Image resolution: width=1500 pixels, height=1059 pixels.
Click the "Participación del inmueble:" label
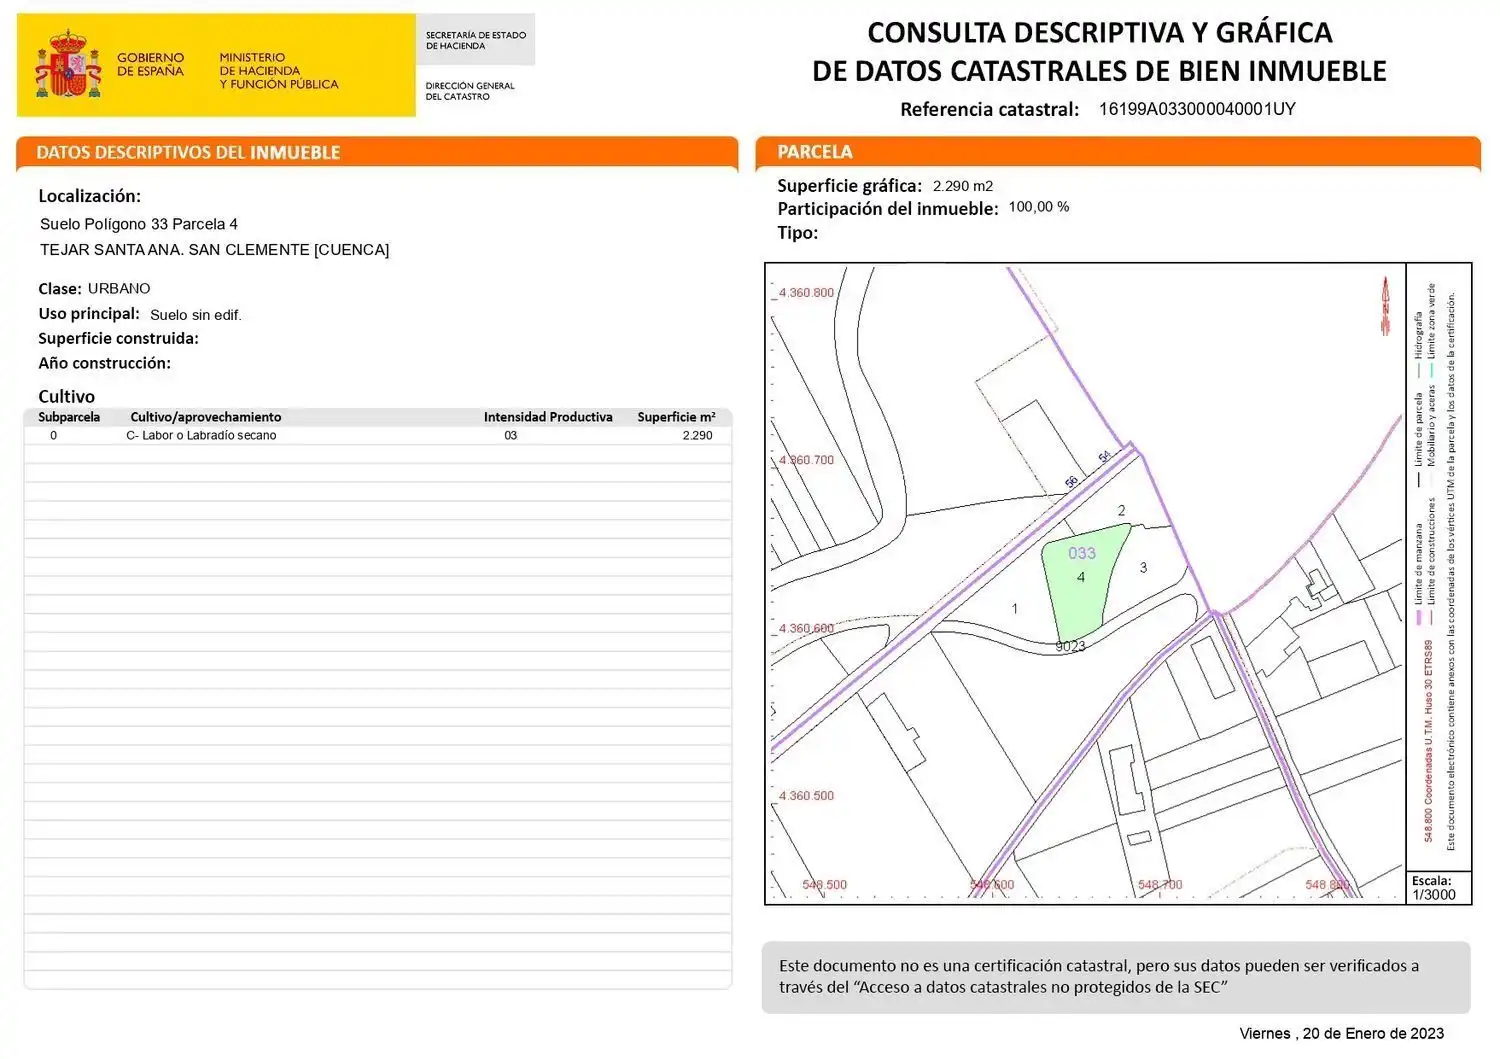(888, 209)
